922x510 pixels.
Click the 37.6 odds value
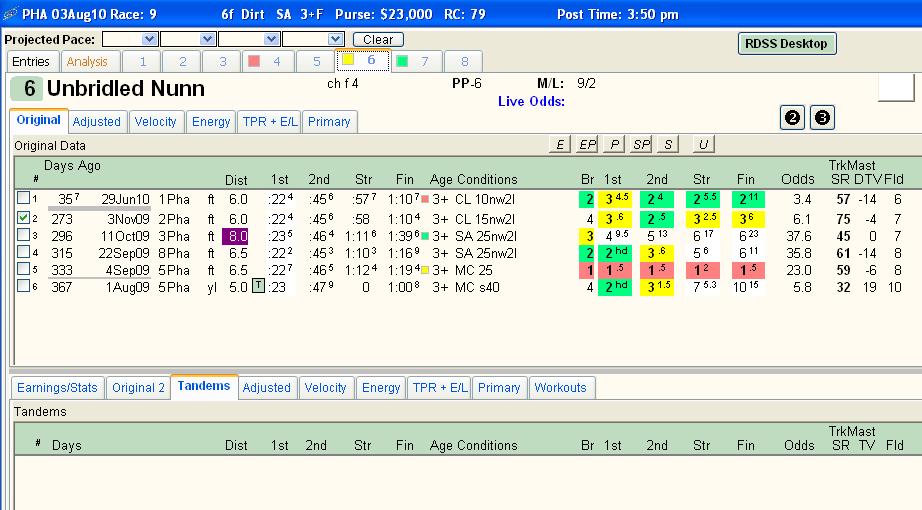click(x=799, y=236)
